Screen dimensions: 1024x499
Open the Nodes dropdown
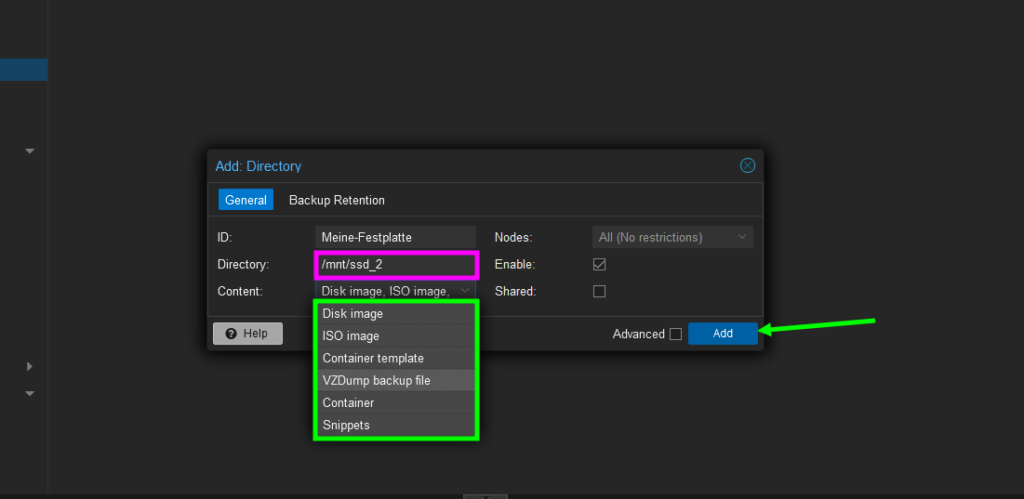[671, 238]
